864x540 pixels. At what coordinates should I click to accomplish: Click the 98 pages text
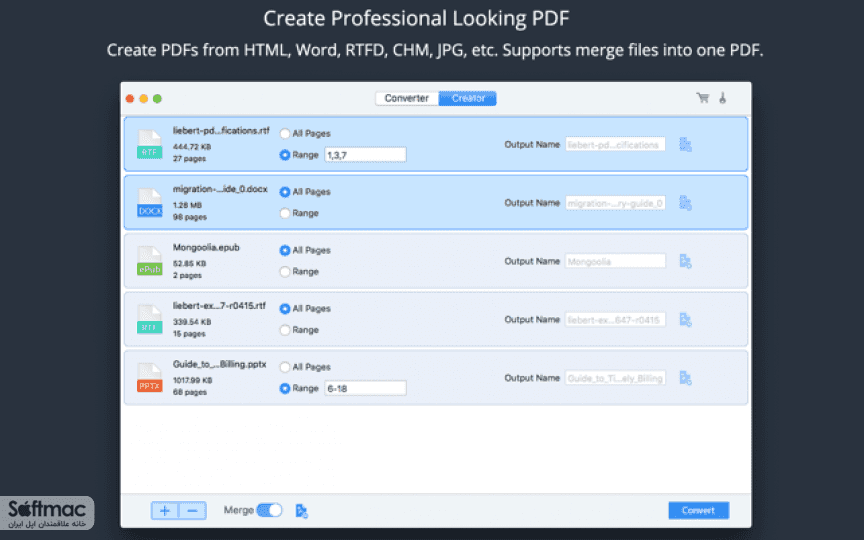[190, 217]
